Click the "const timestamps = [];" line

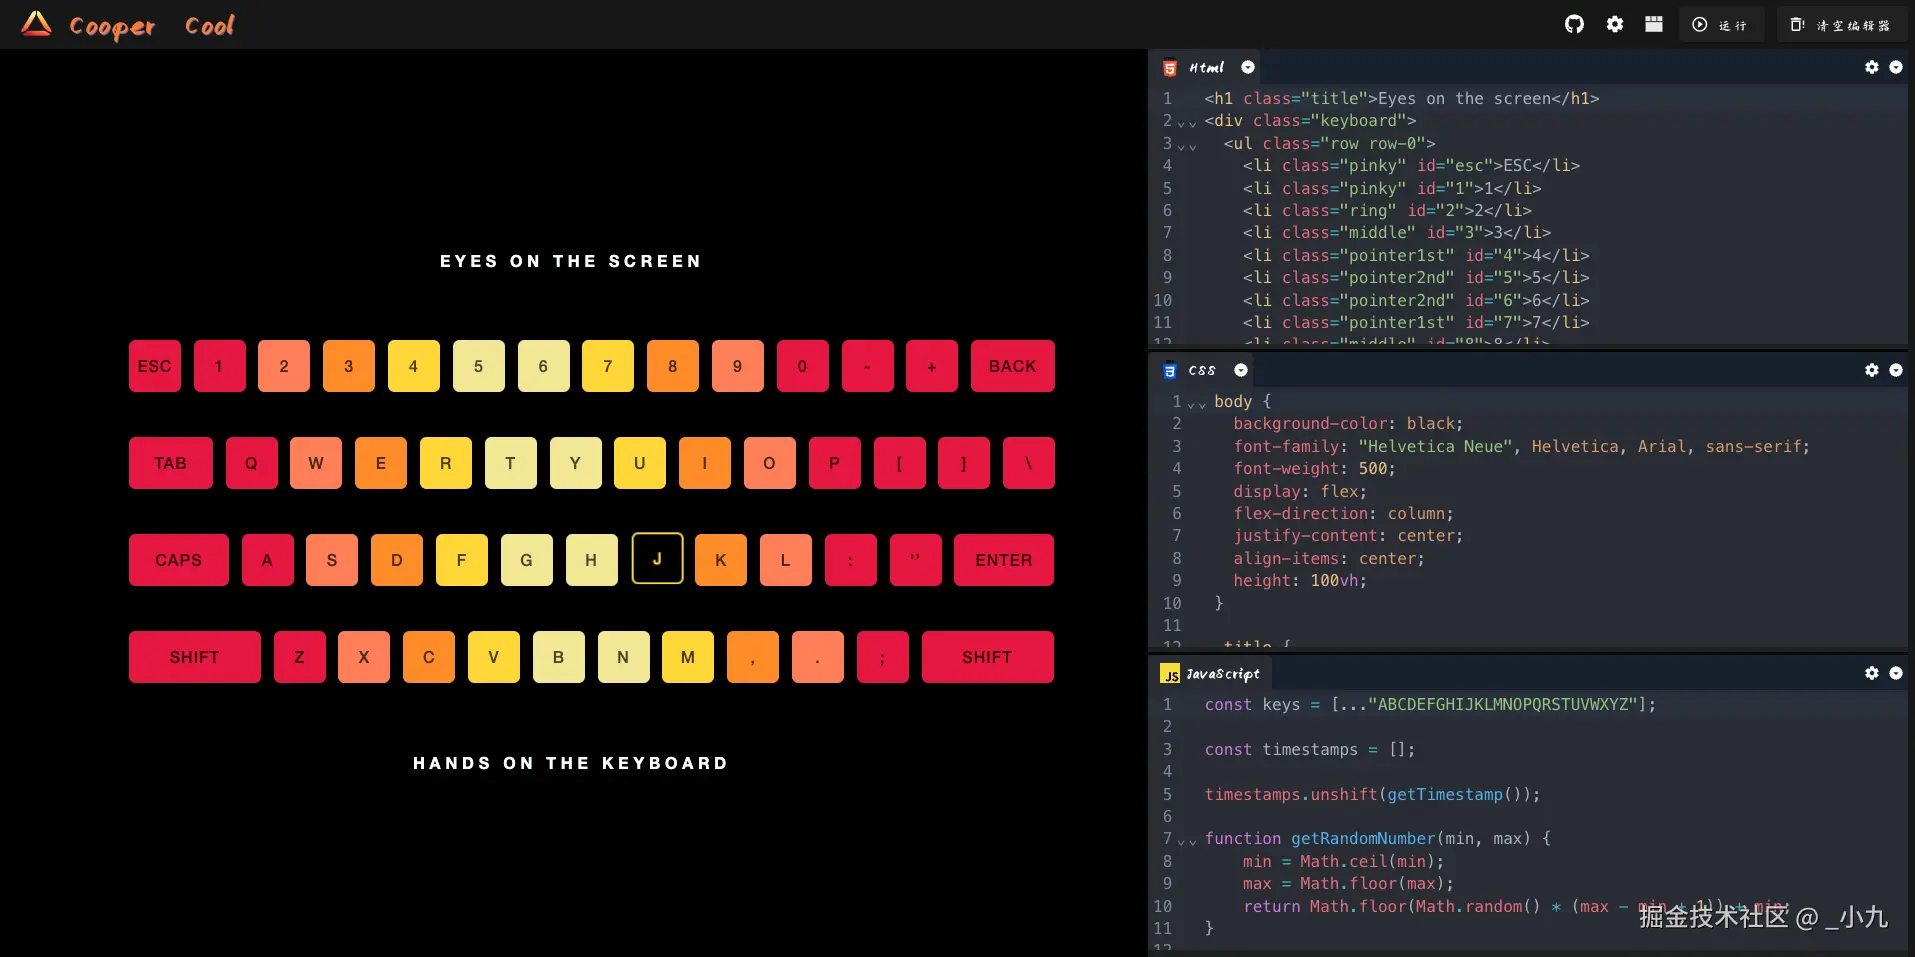point(1310,750)
